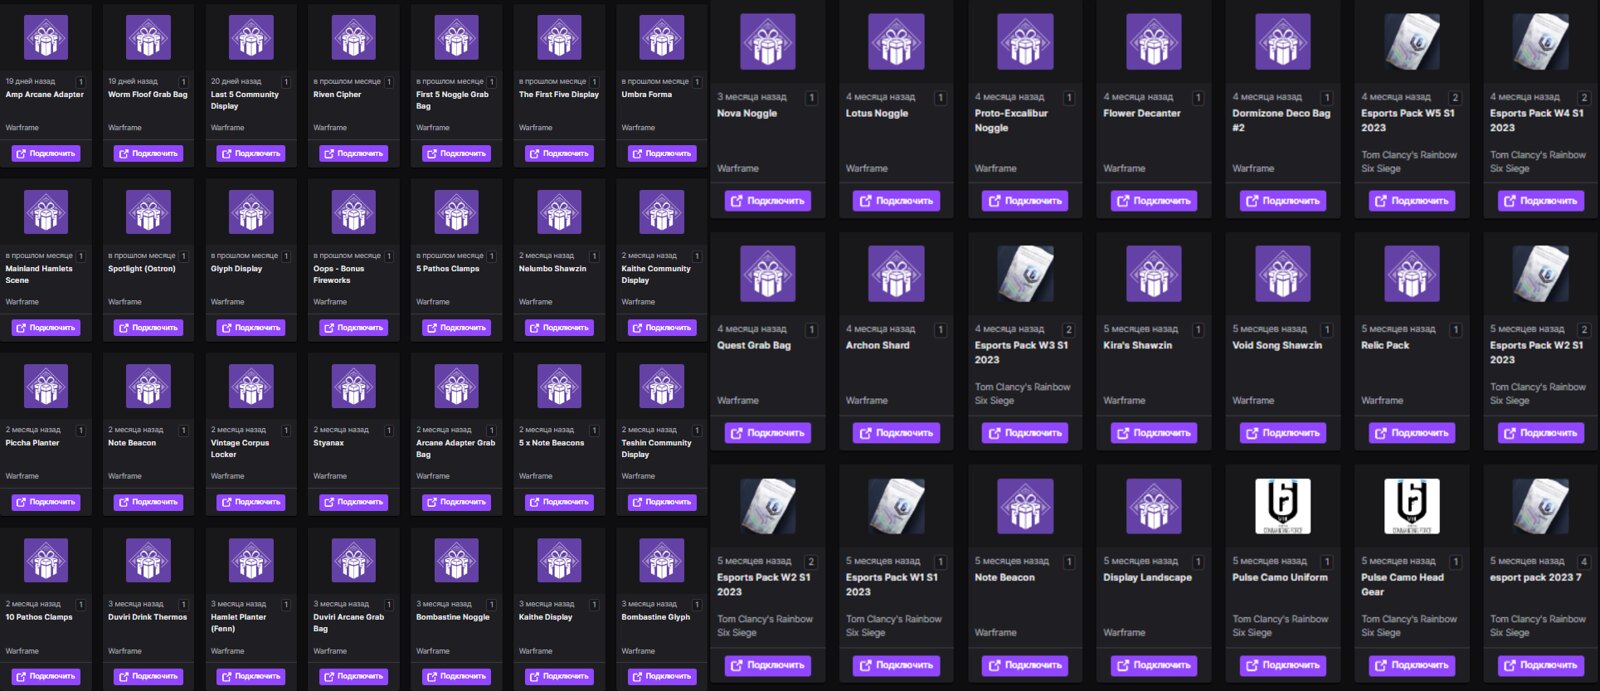
Task: Open the Display Landscape gift icon
Action: 1154,506
